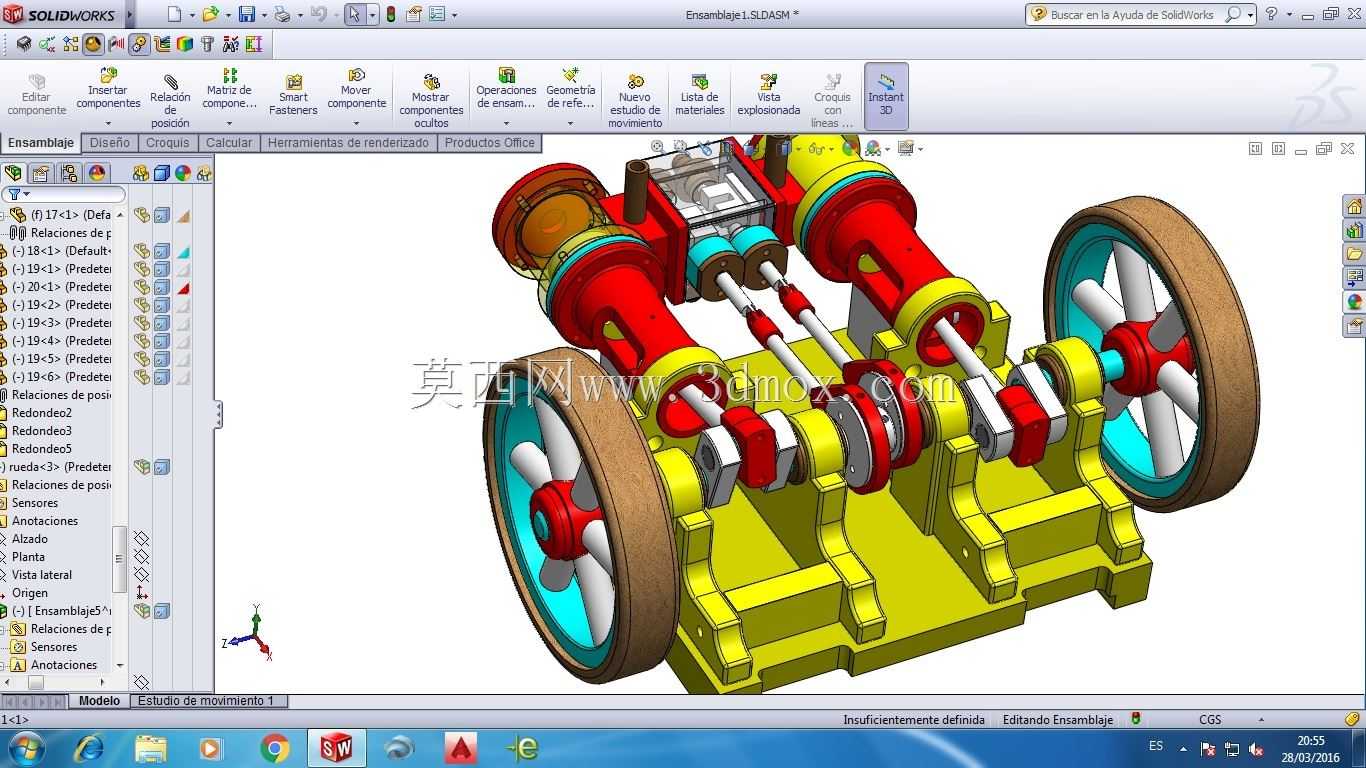Switch to Estudio de movimiento 1 tab
The image size is (1366, 768).
point(206,701)
